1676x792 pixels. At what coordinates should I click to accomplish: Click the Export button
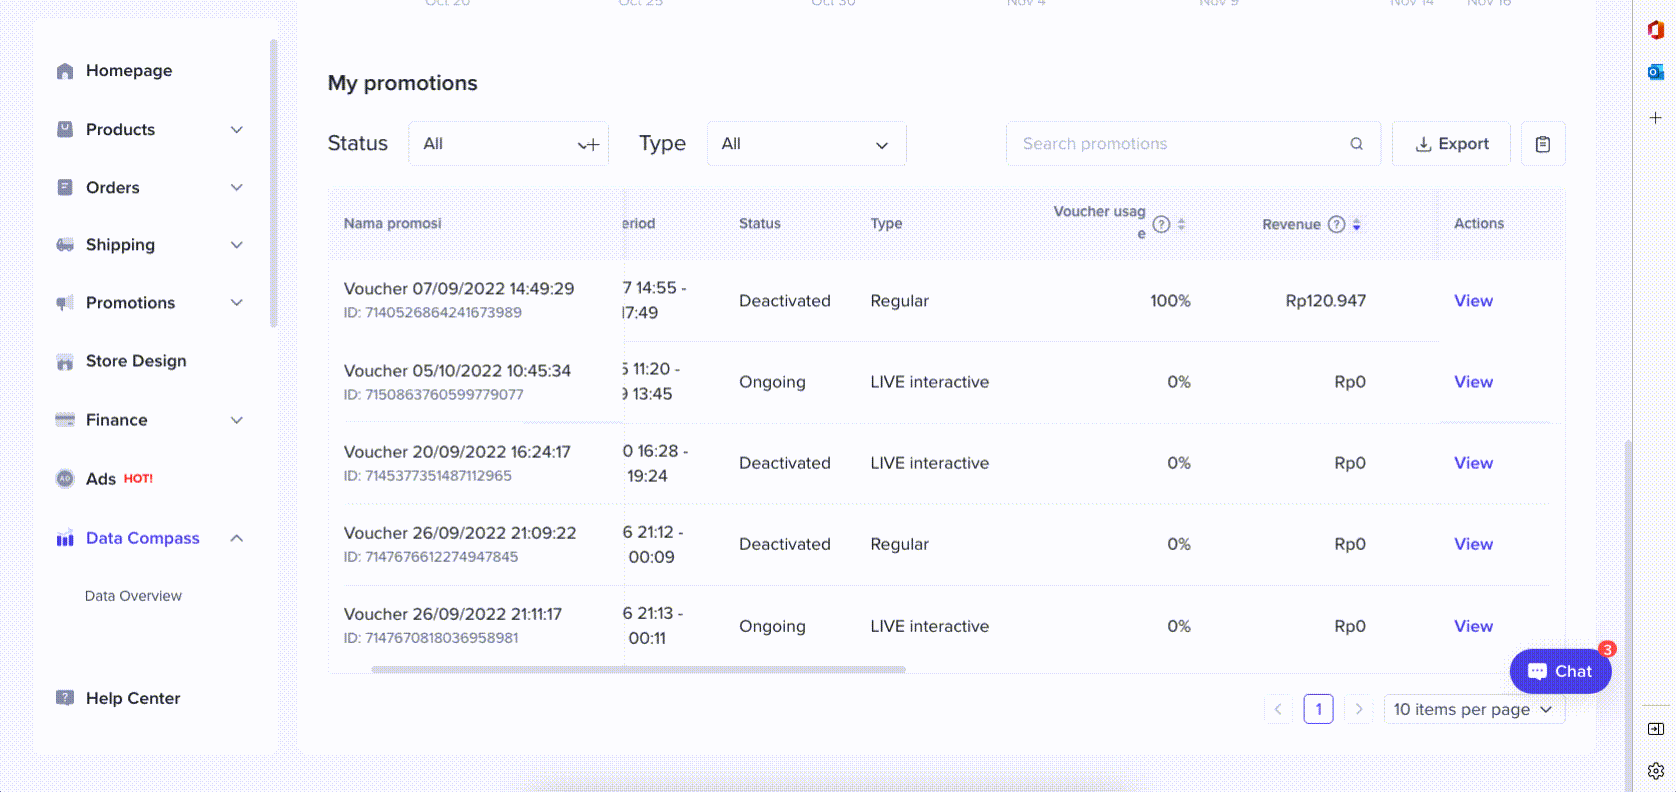pyautogui.click(x=1452, y=144)
